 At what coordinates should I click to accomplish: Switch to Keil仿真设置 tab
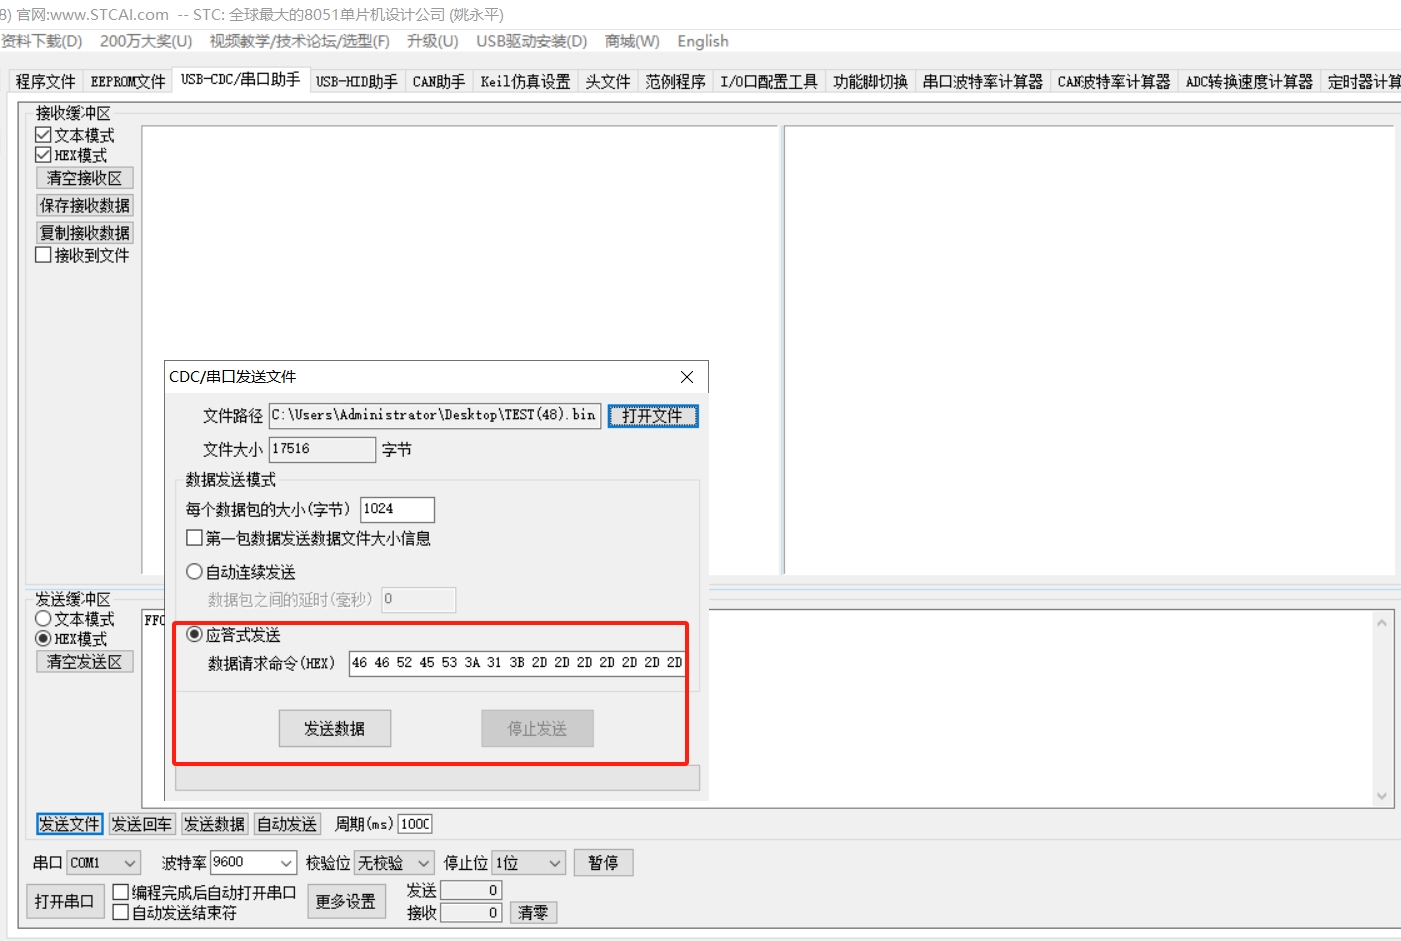[525, 82]
